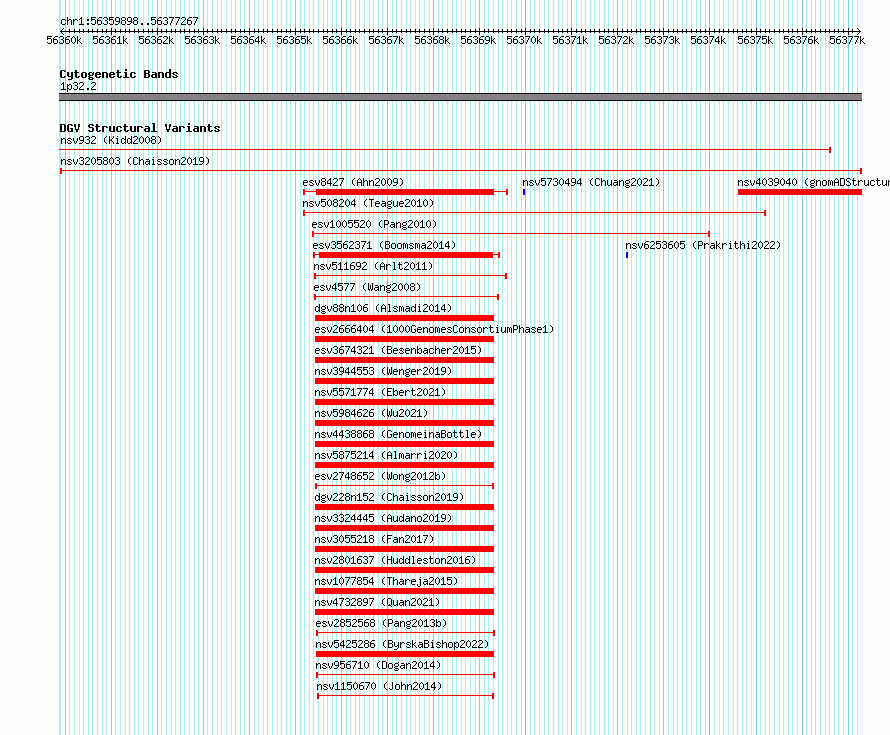Select the dgv228n152 (Chaisson2019) label
Image resolution: width=890 pixels, height=735 pixels.
point(389,497)
